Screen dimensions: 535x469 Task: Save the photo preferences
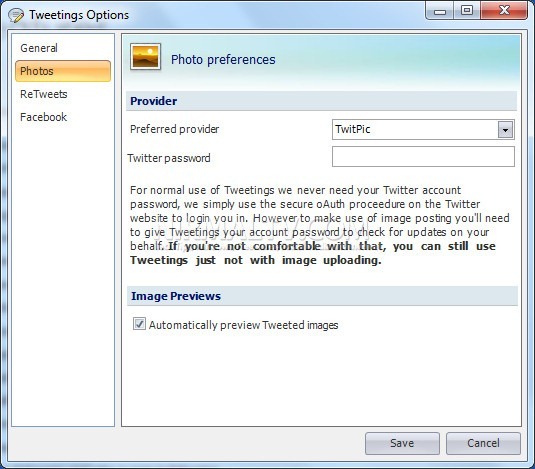[402, 443]
